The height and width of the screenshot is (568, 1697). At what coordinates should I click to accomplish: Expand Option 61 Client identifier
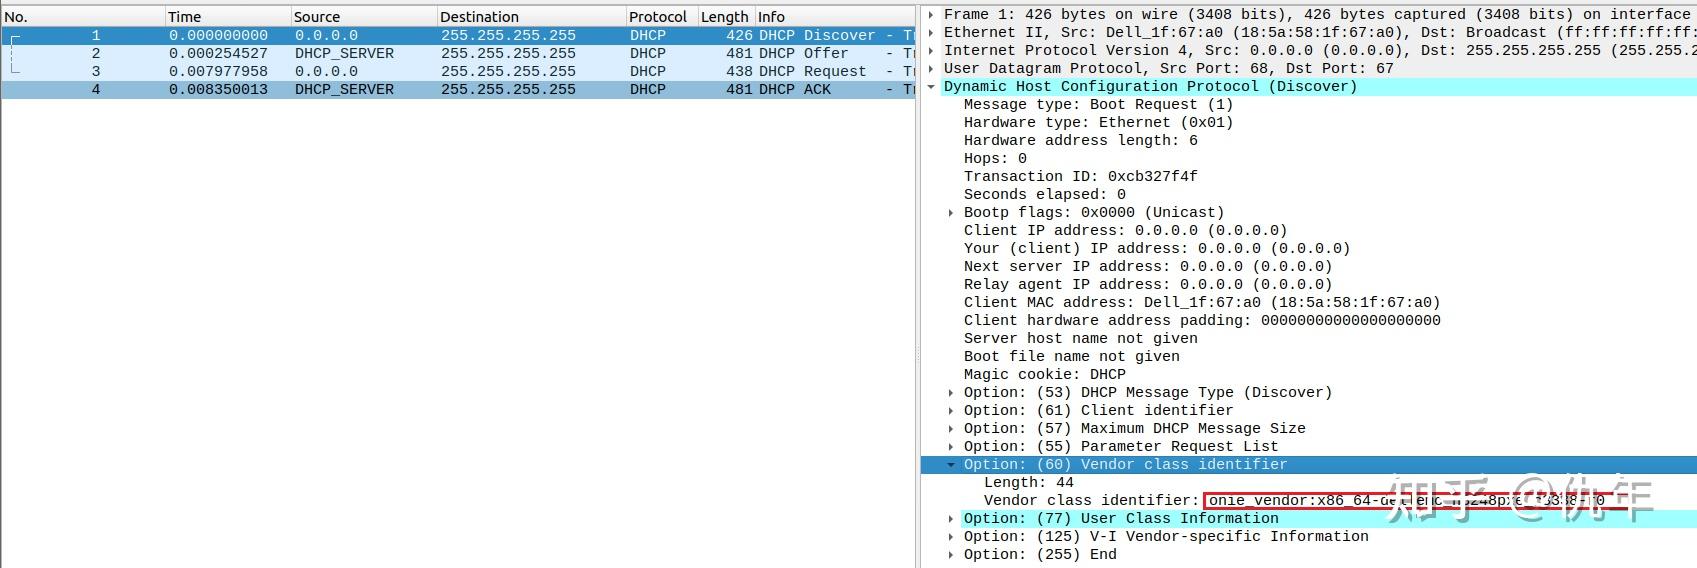tap(951, 411)
